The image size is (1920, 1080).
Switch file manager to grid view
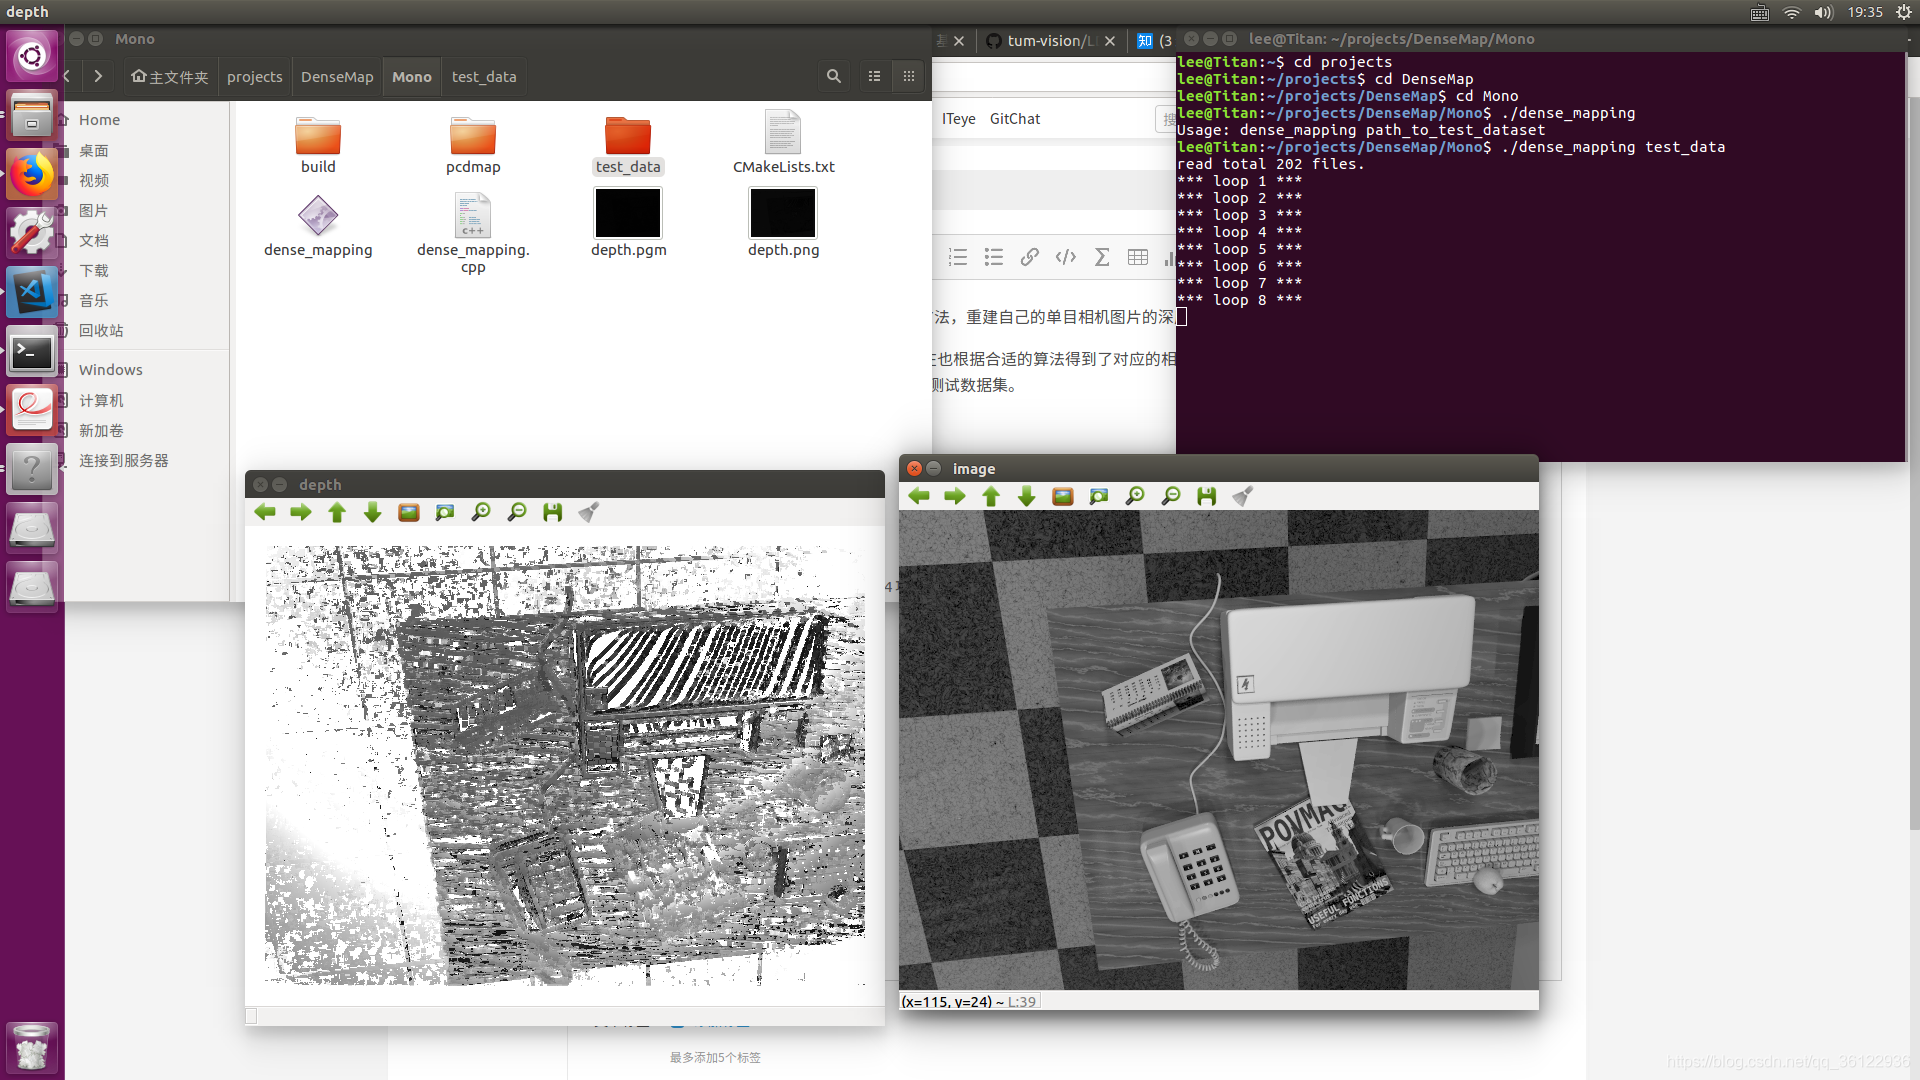click(908, 76)
